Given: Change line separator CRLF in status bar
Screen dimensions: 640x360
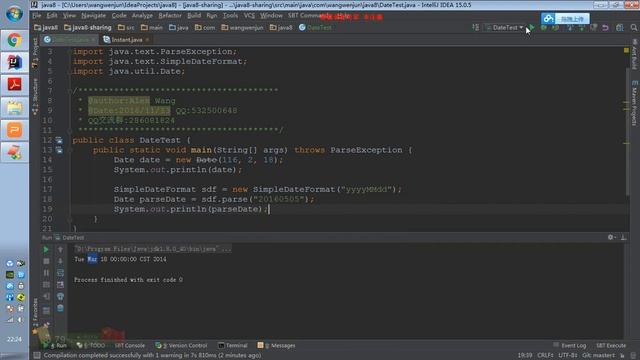Looking at the screenshot, I should click(x=545, y=355).
